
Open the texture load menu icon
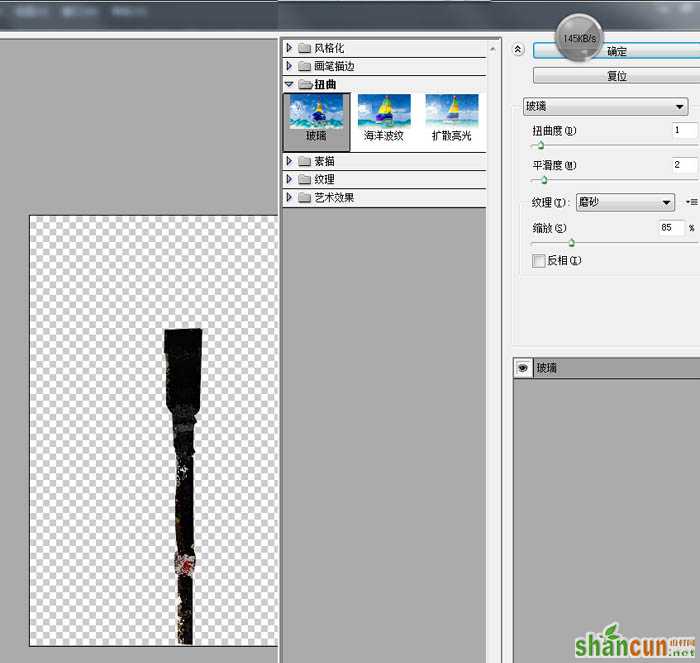tap(692, 202)
